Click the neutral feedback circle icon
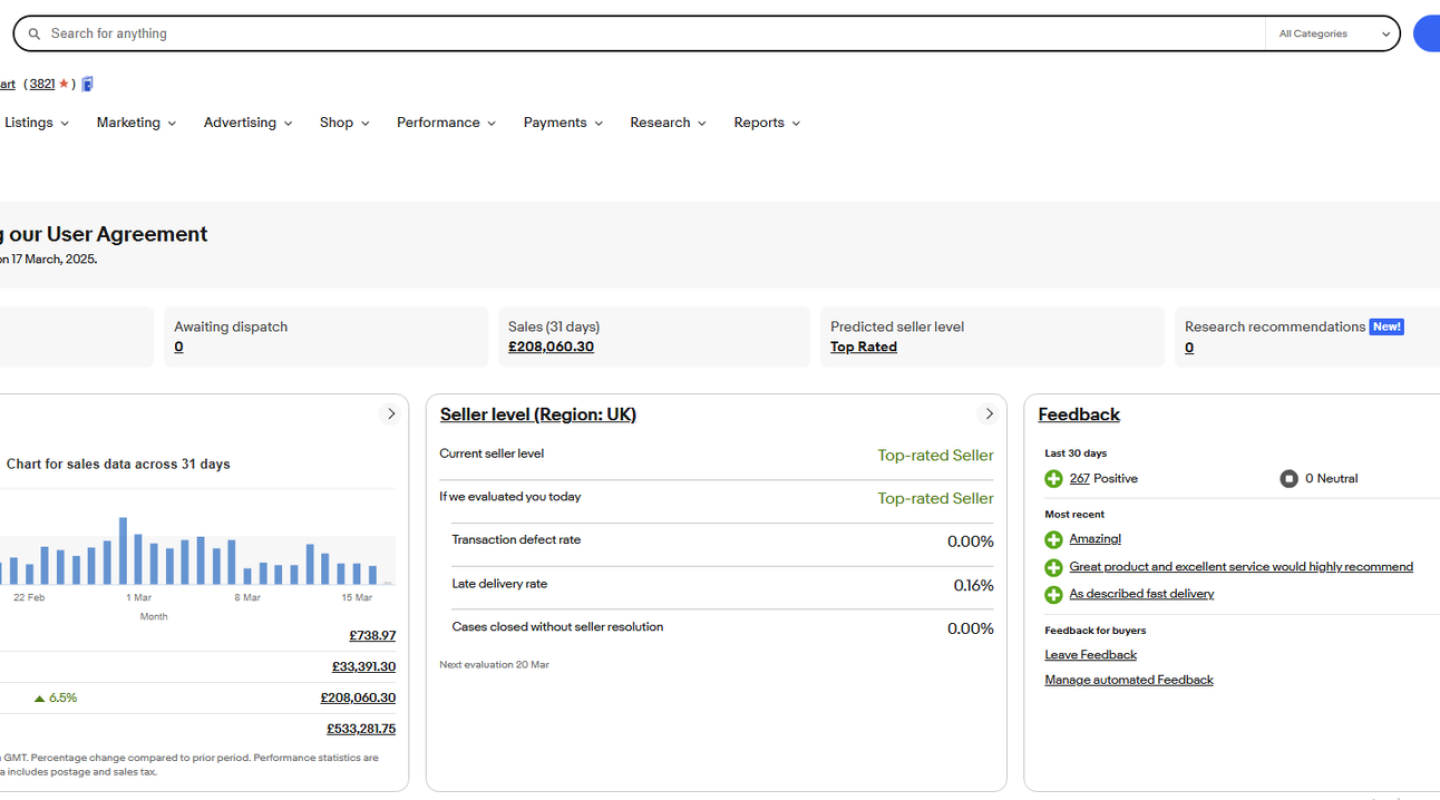1440x800 pixels. pyautogui.click(x=1289, y=479)
